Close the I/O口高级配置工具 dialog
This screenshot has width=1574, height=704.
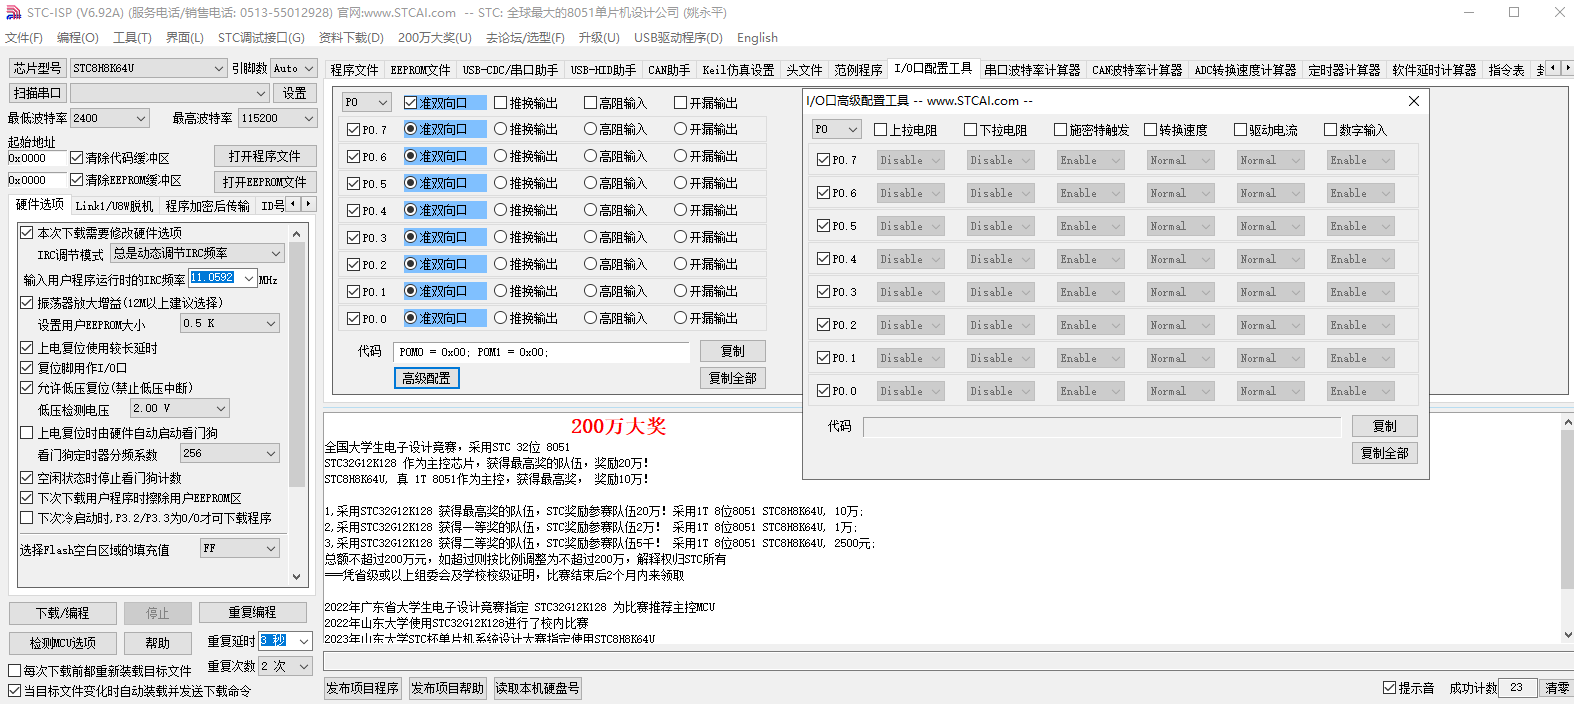click(1413, 101)
